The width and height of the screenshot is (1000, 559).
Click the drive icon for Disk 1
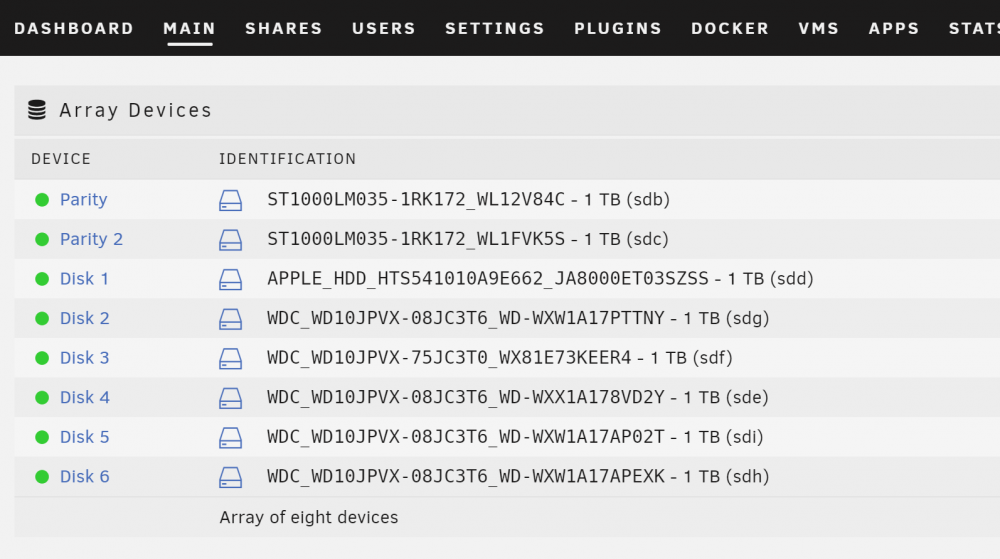tap(230, 279)
